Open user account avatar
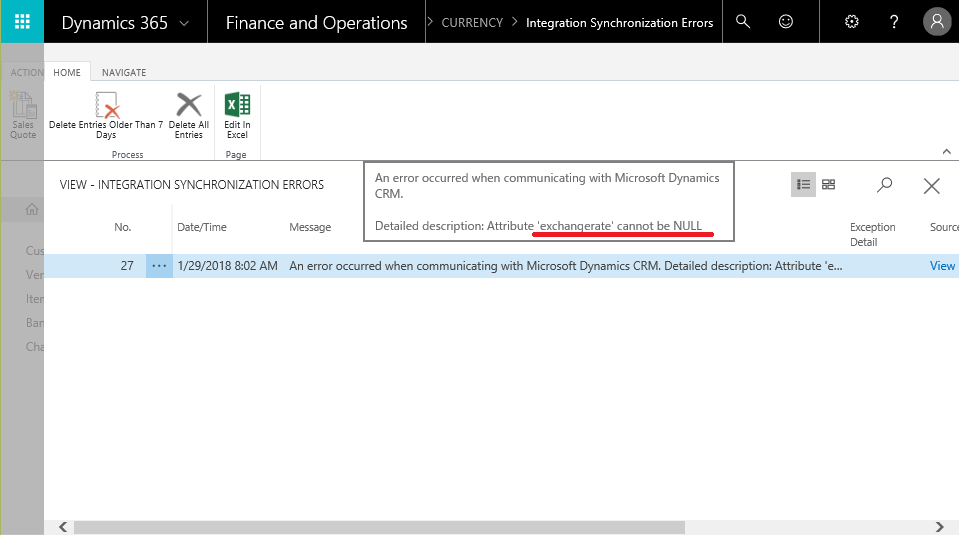The height and width of the screenshot is (535, 959). click(x=936, y=22)
